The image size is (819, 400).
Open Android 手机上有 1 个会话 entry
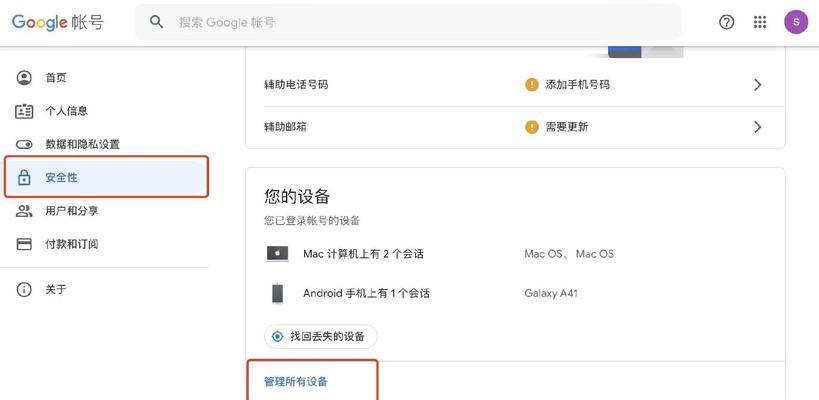tap(366, 293)
